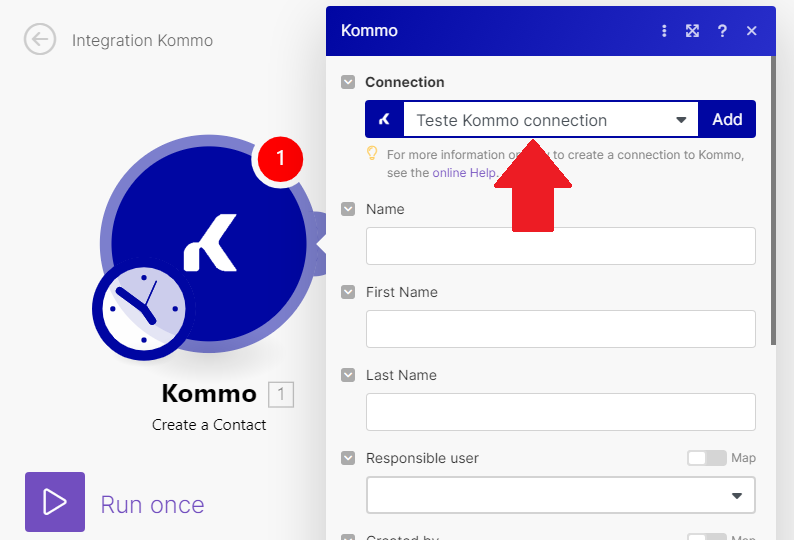Image resolution: width=794 pixels, height=540 pixels.
Task: Collapse the Responsible user field chevron
Action: point(348,458)
